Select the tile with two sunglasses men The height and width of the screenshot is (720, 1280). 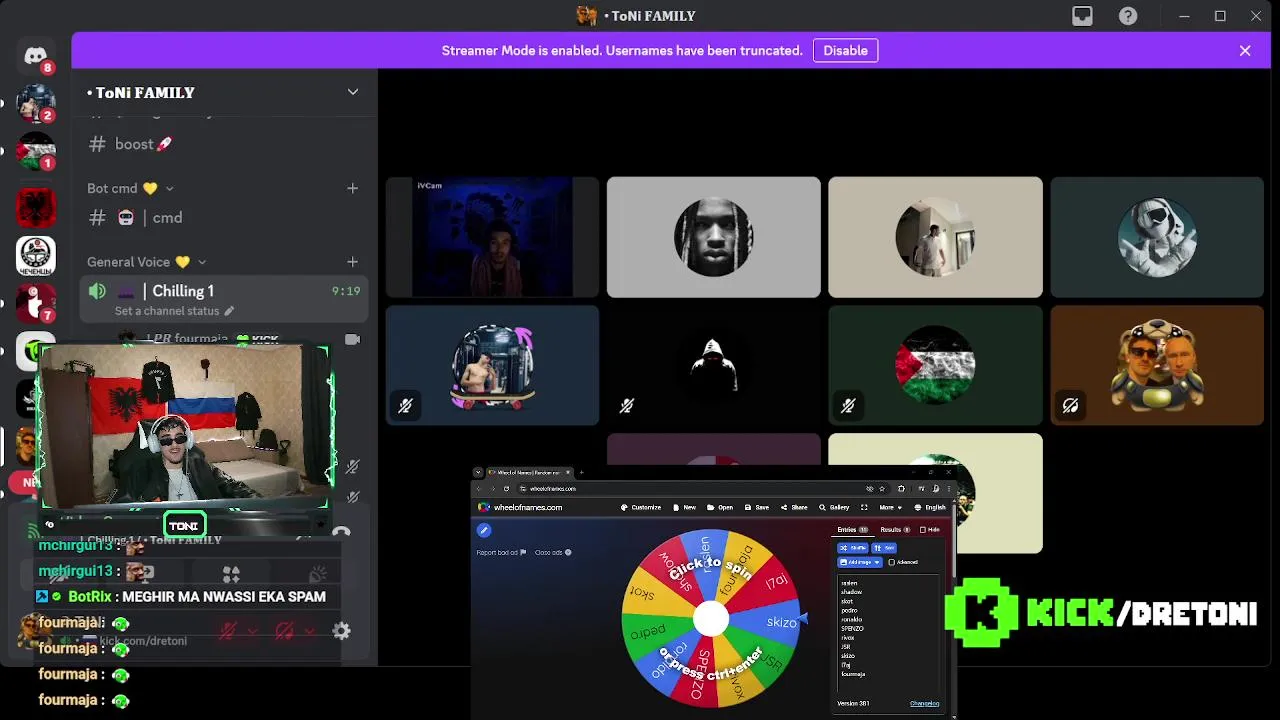click(1157, 365)
